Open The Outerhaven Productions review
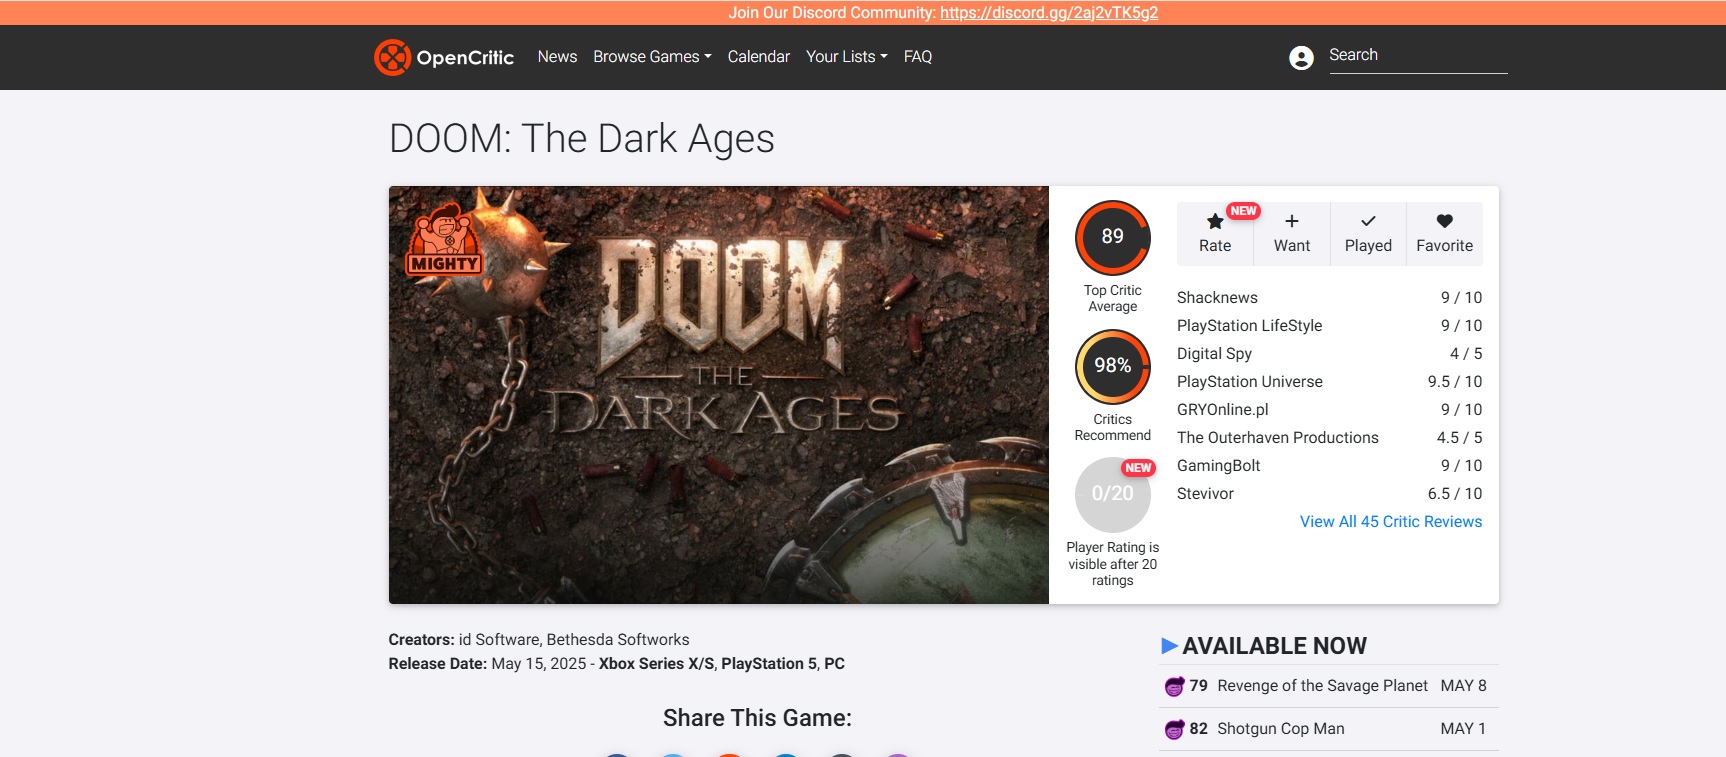This screenshot has width=1726, height=757. [x=1277, y=438]
